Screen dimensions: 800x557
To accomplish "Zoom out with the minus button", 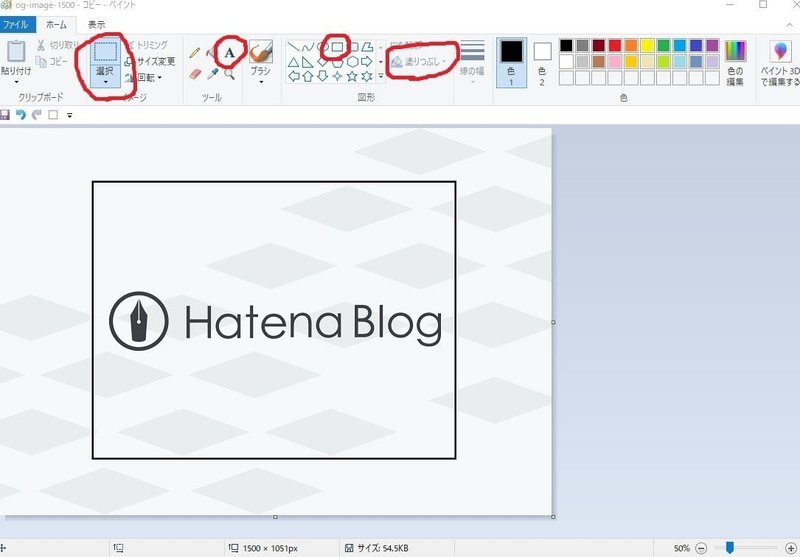I will pos(701,548).
